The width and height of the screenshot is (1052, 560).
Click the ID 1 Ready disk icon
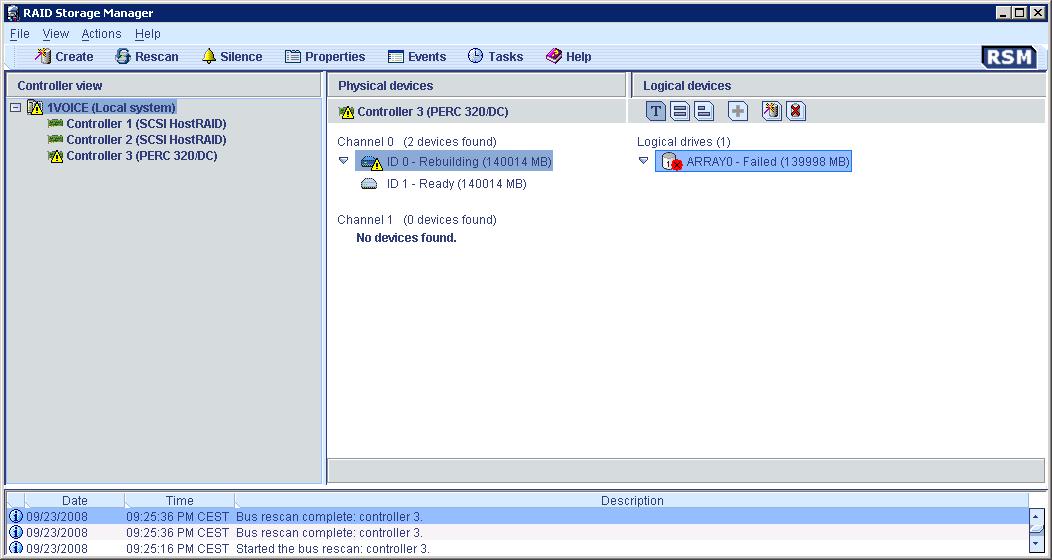click(369, 184)
